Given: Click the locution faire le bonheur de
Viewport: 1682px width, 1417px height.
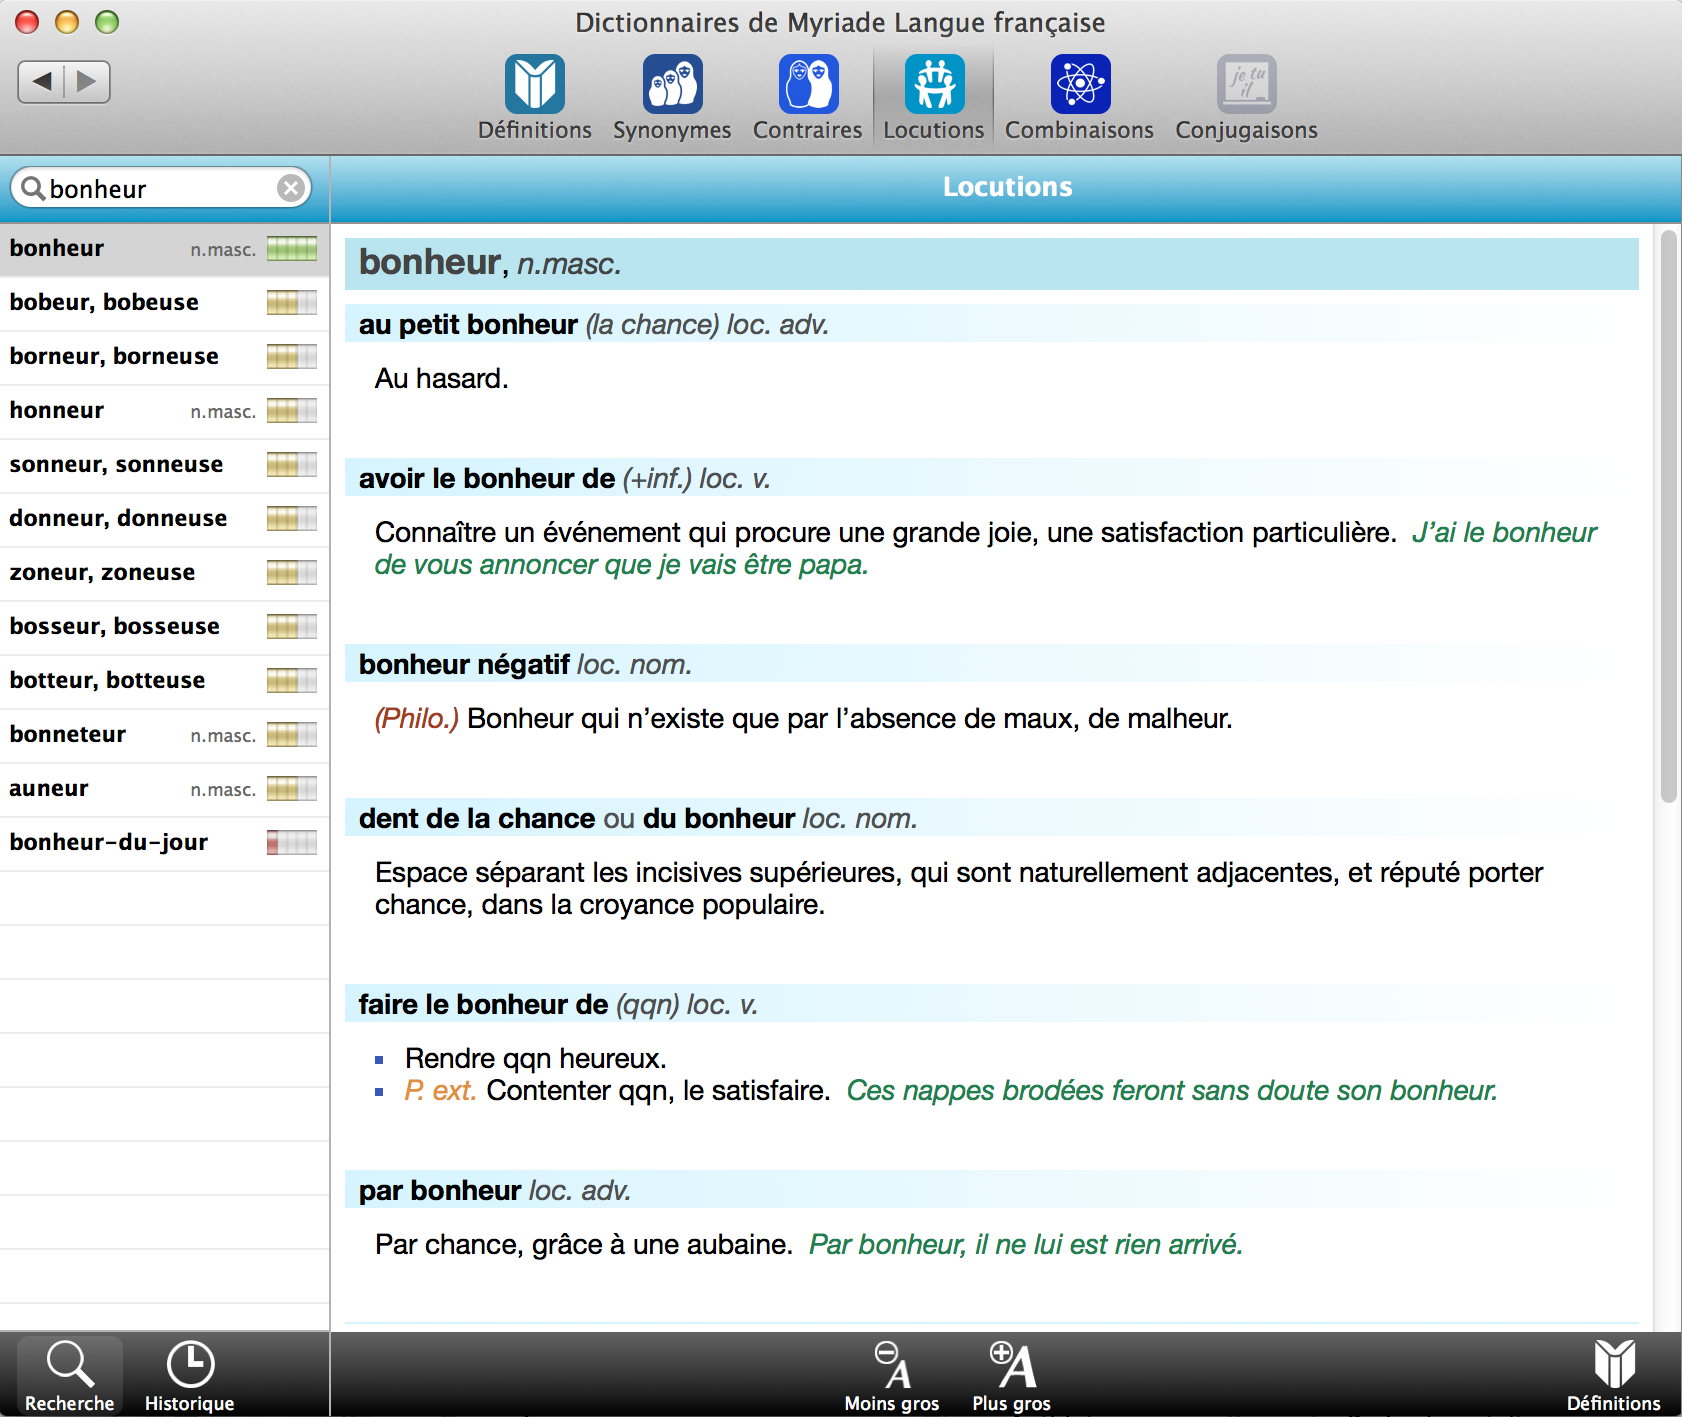Looking at the screenshot, I should [483, 1005].
